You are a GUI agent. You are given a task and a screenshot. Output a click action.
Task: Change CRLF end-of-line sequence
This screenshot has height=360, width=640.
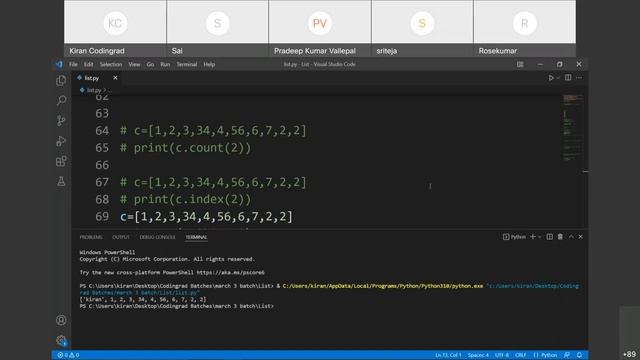coord(520,355)
